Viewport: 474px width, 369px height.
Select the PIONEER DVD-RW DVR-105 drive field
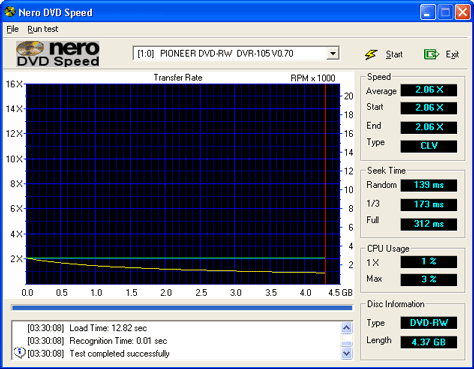[x=236, y=53]
